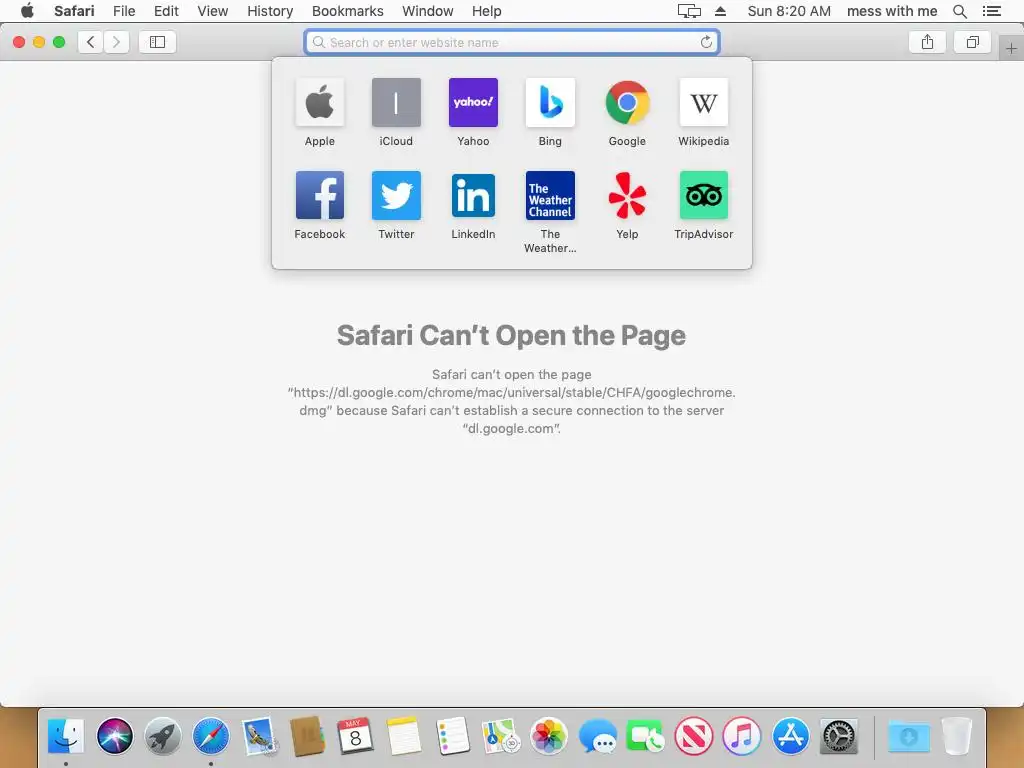Launch Siri from the Dock
This screenshot has width=1024, height=768.
point(114,736)
